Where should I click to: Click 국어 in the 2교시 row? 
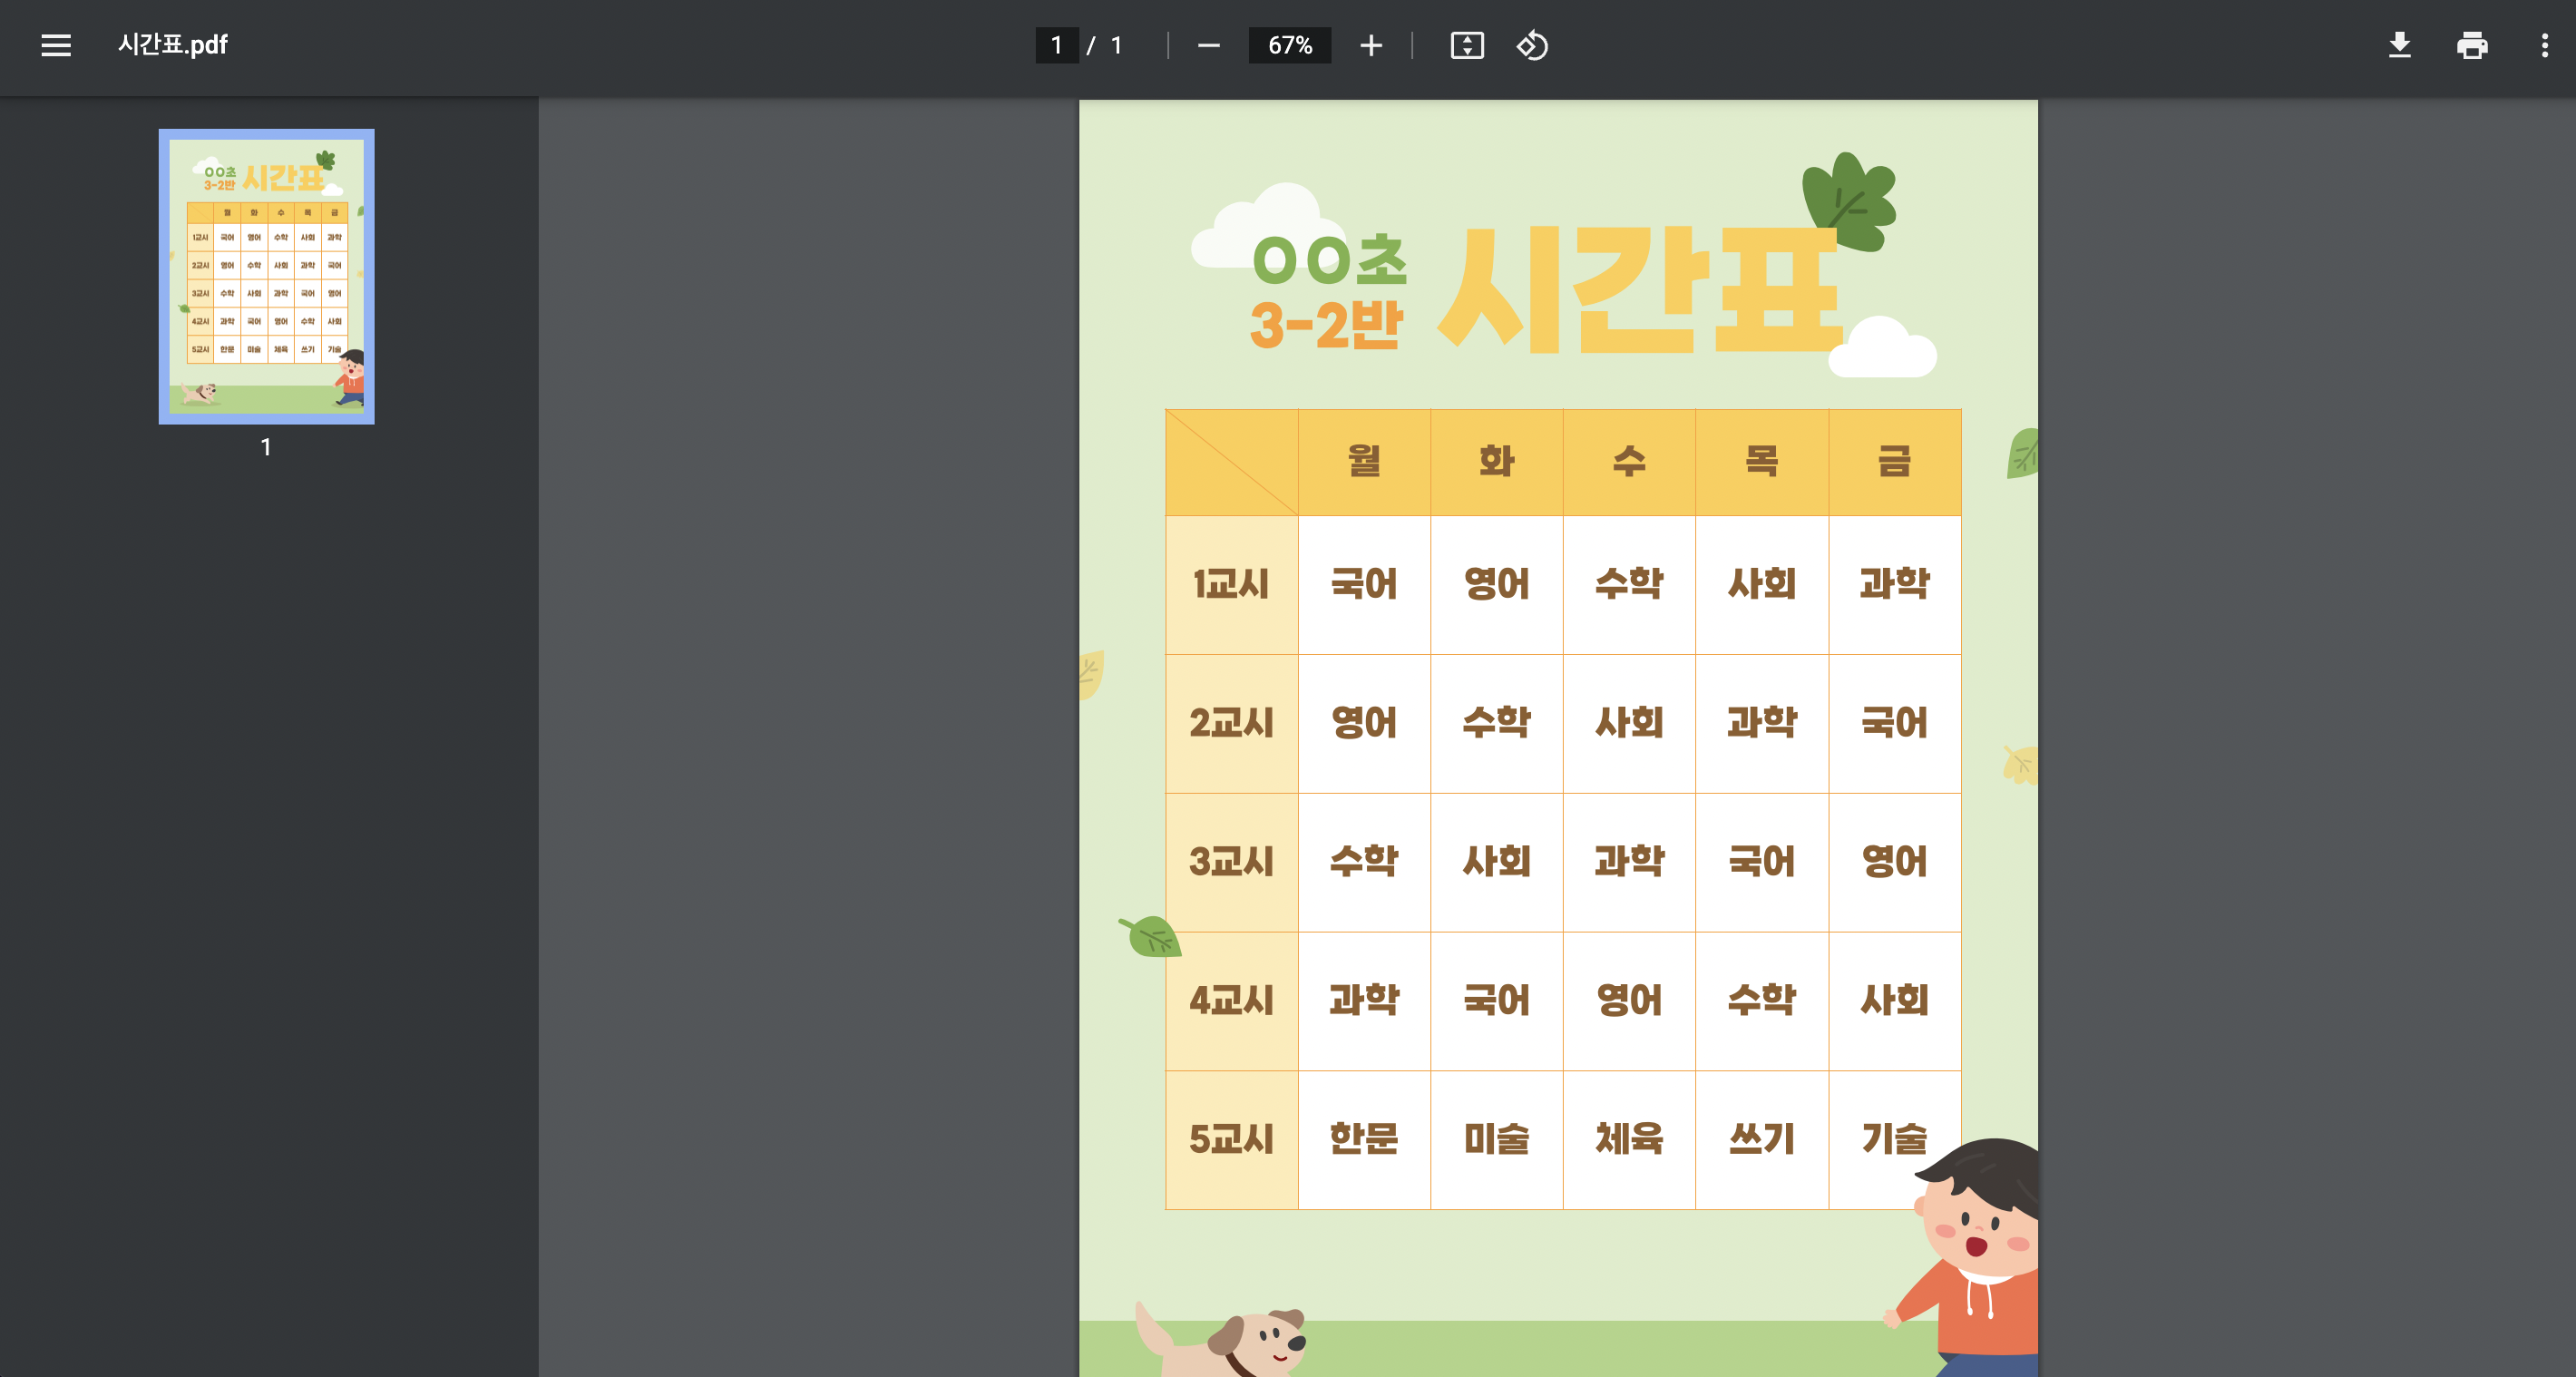pyautogui.click(x=1894, y=723)
